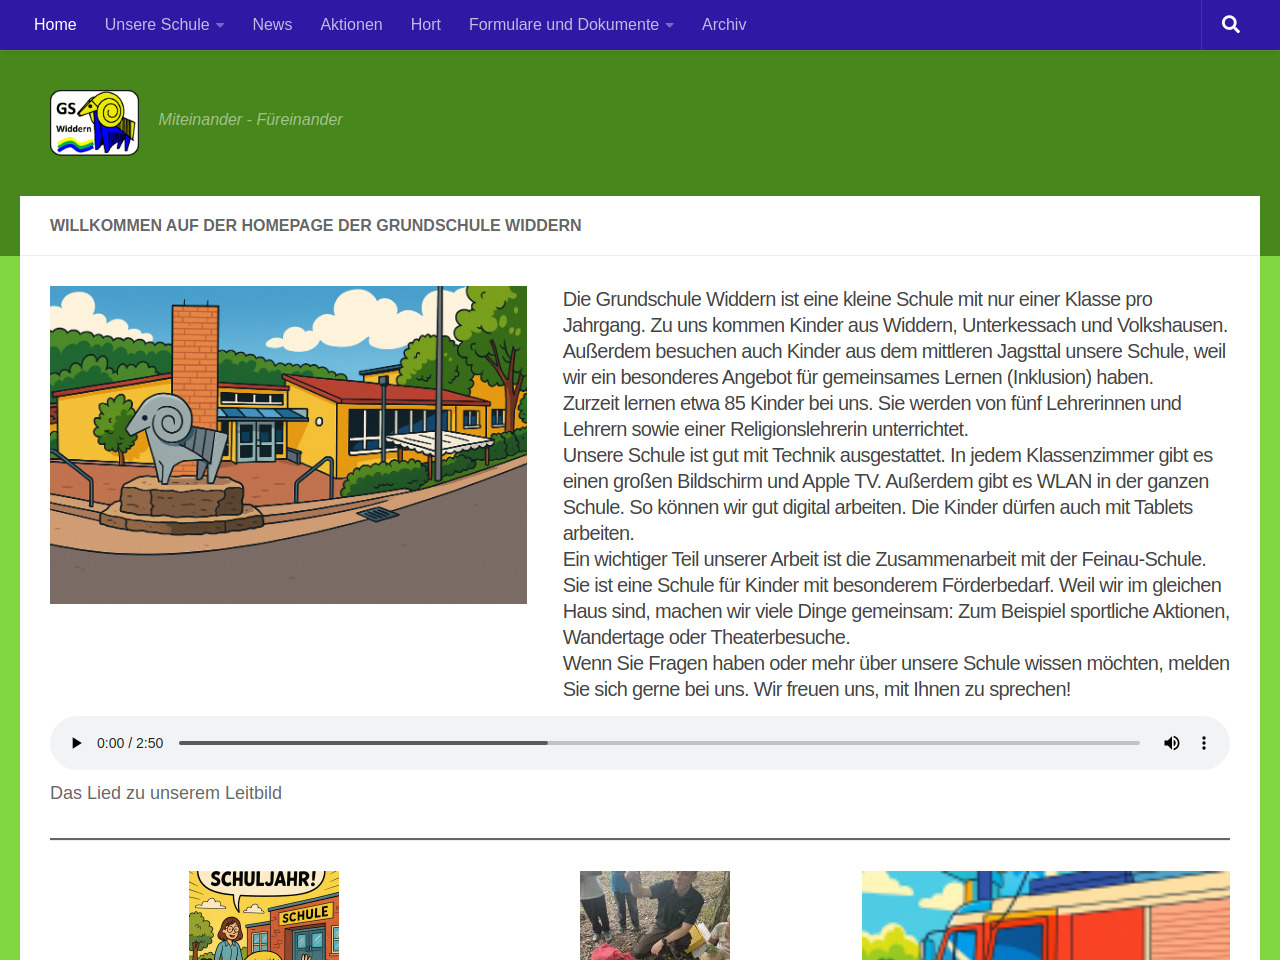1280x960 pixels.
Task: Click the illustrated school building image
Action: [288, 445]
